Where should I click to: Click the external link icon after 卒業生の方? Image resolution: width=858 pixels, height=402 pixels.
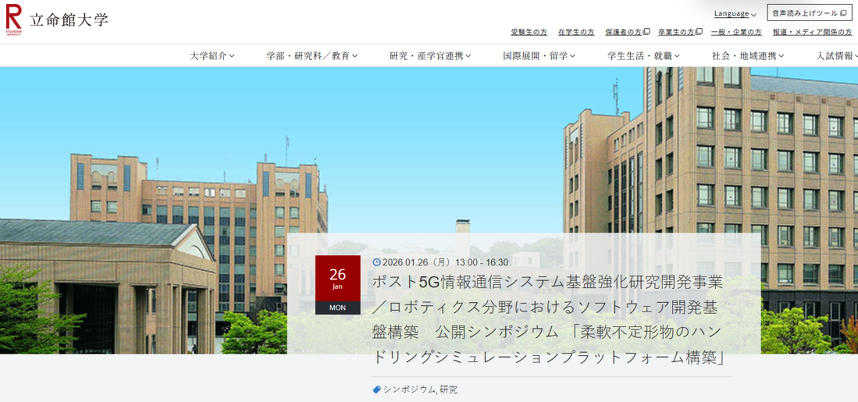tap(699, 32)
